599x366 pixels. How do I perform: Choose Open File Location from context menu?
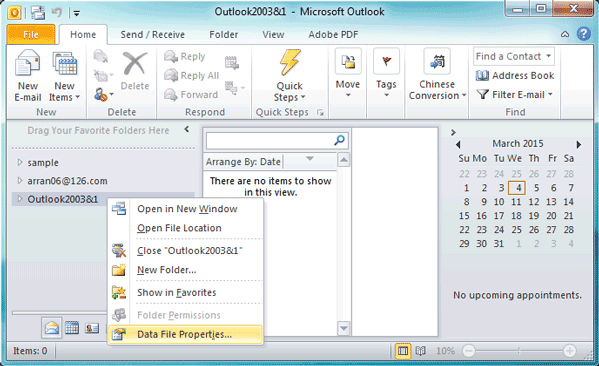point(186,228)
